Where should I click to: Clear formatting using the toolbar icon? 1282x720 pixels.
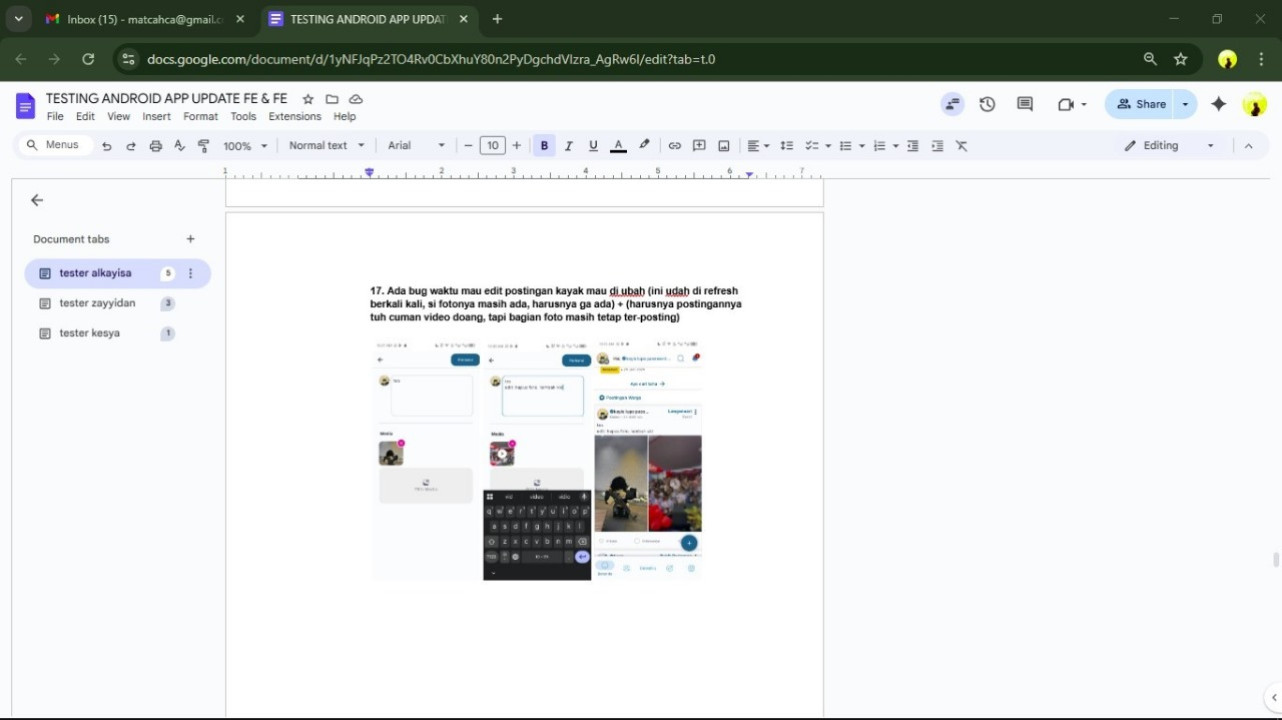[x=961, y=146]
